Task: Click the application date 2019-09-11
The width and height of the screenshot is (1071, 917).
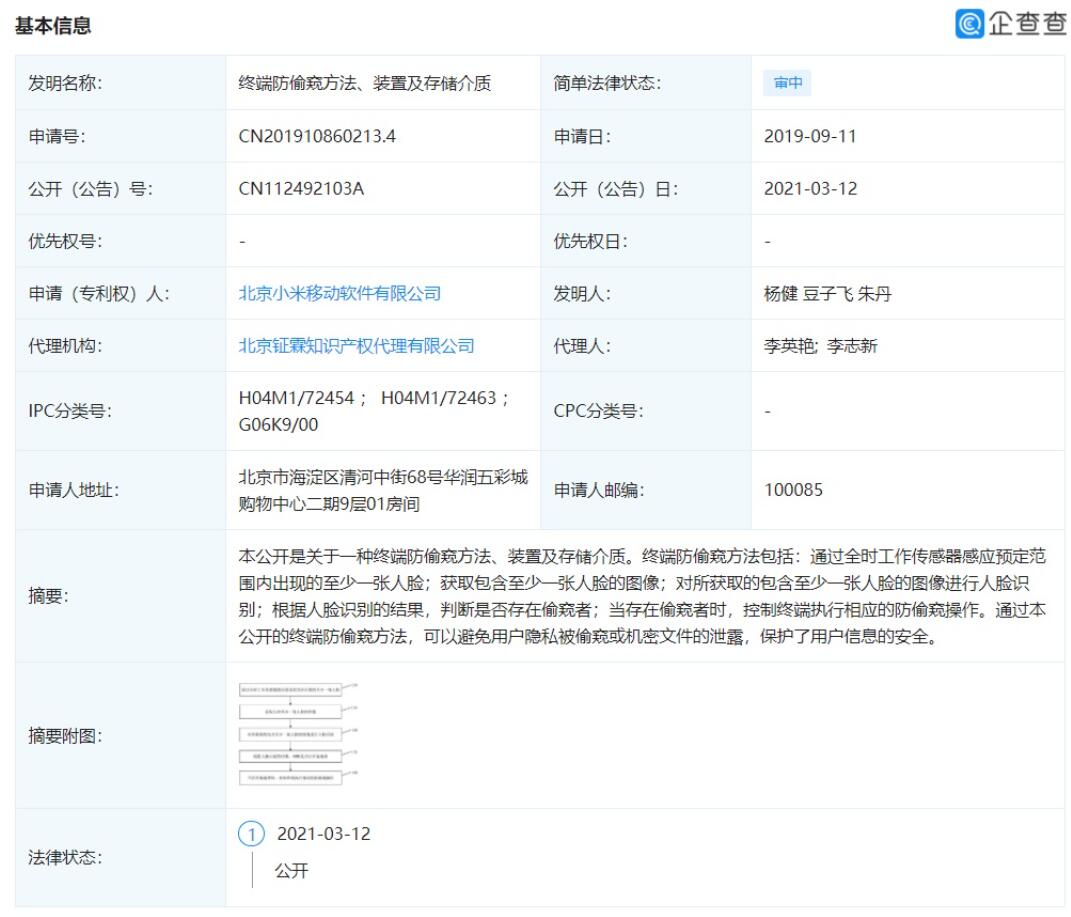Action: 809,137
